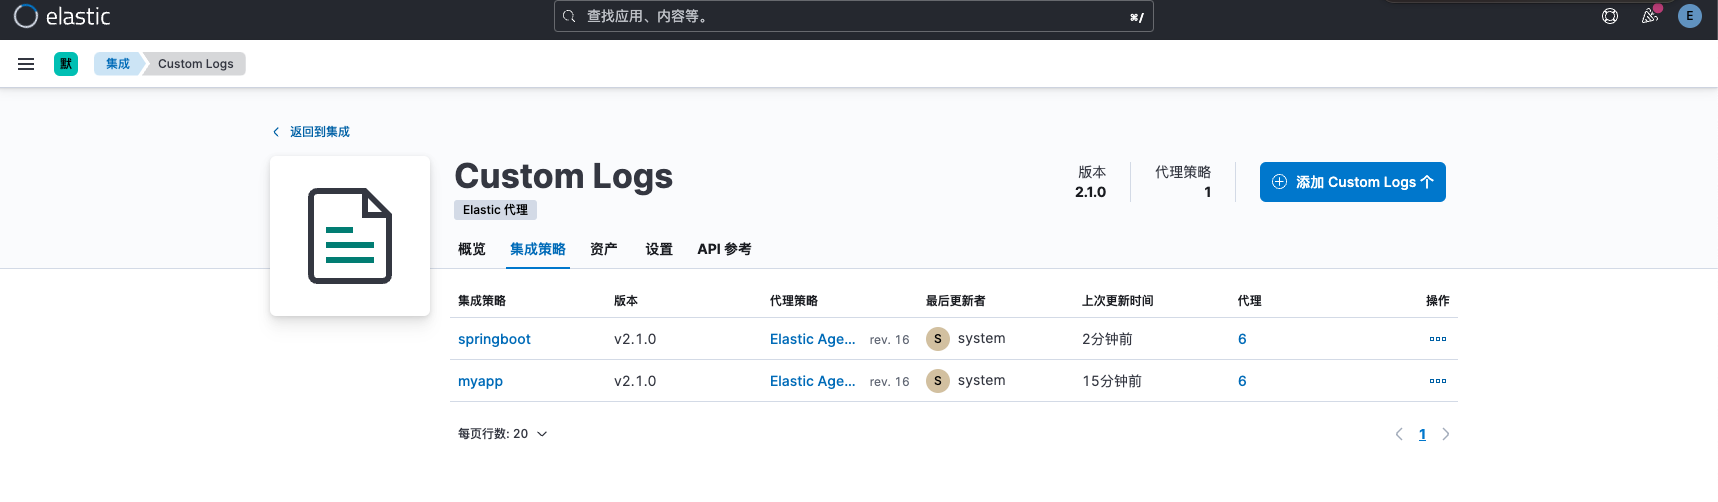Click system user avatar in myapp row

tap(938, 381)
